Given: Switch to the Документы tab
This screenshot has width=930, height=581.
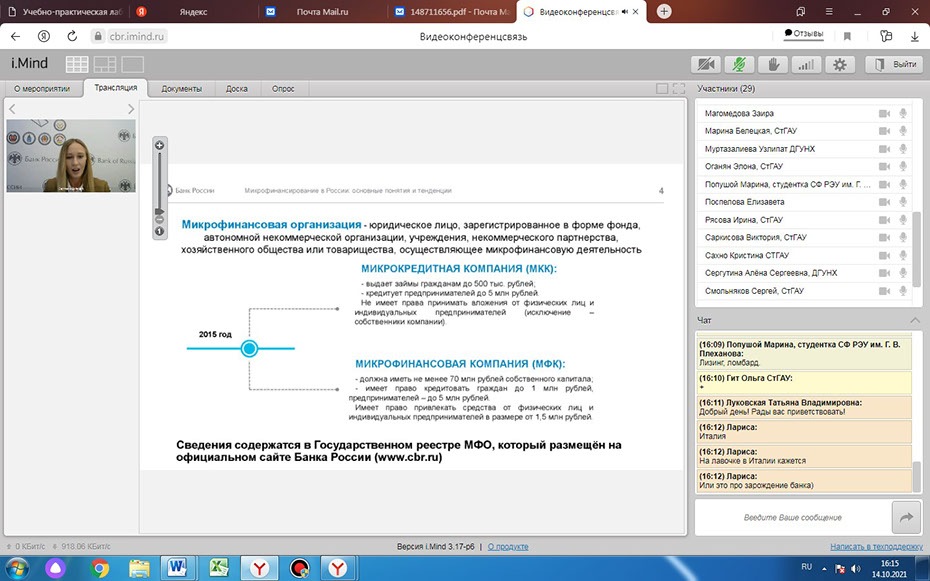Looking at the screenshot, I should (181, 88).
